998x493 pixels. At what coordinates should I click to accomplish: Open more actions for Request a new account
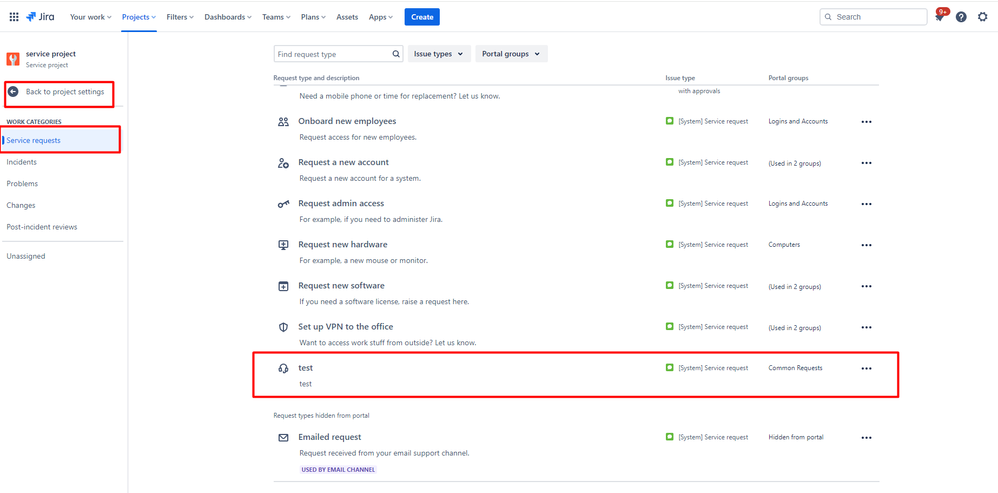pos(866,163)
